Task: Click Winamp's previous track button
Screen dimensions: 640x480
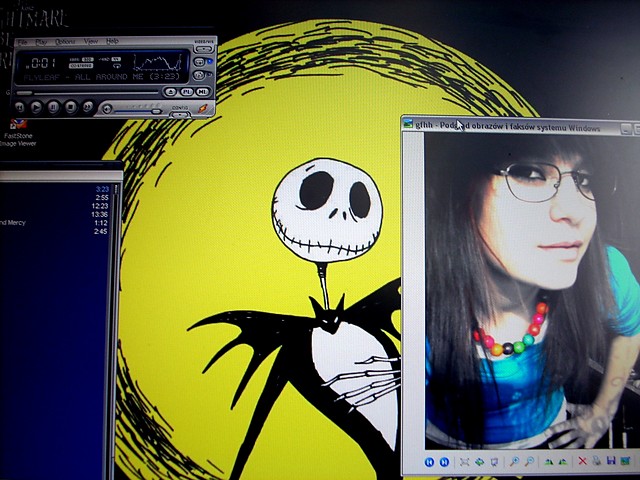Action: click(x=19, y=107)
